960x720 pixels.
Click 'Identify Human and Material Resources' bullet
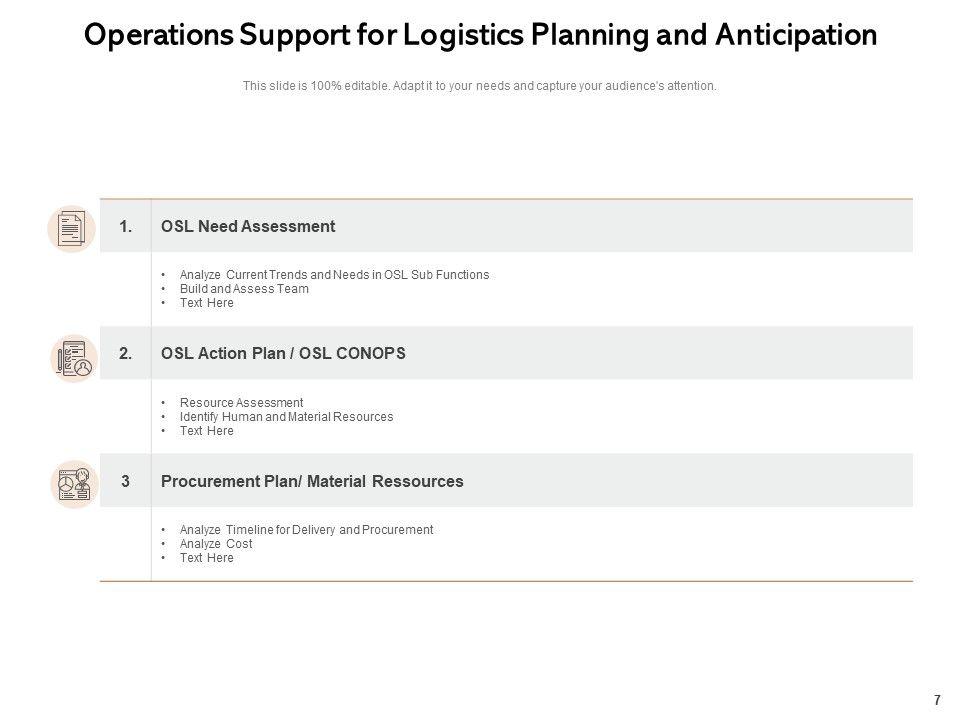click(x=286, y=417)
